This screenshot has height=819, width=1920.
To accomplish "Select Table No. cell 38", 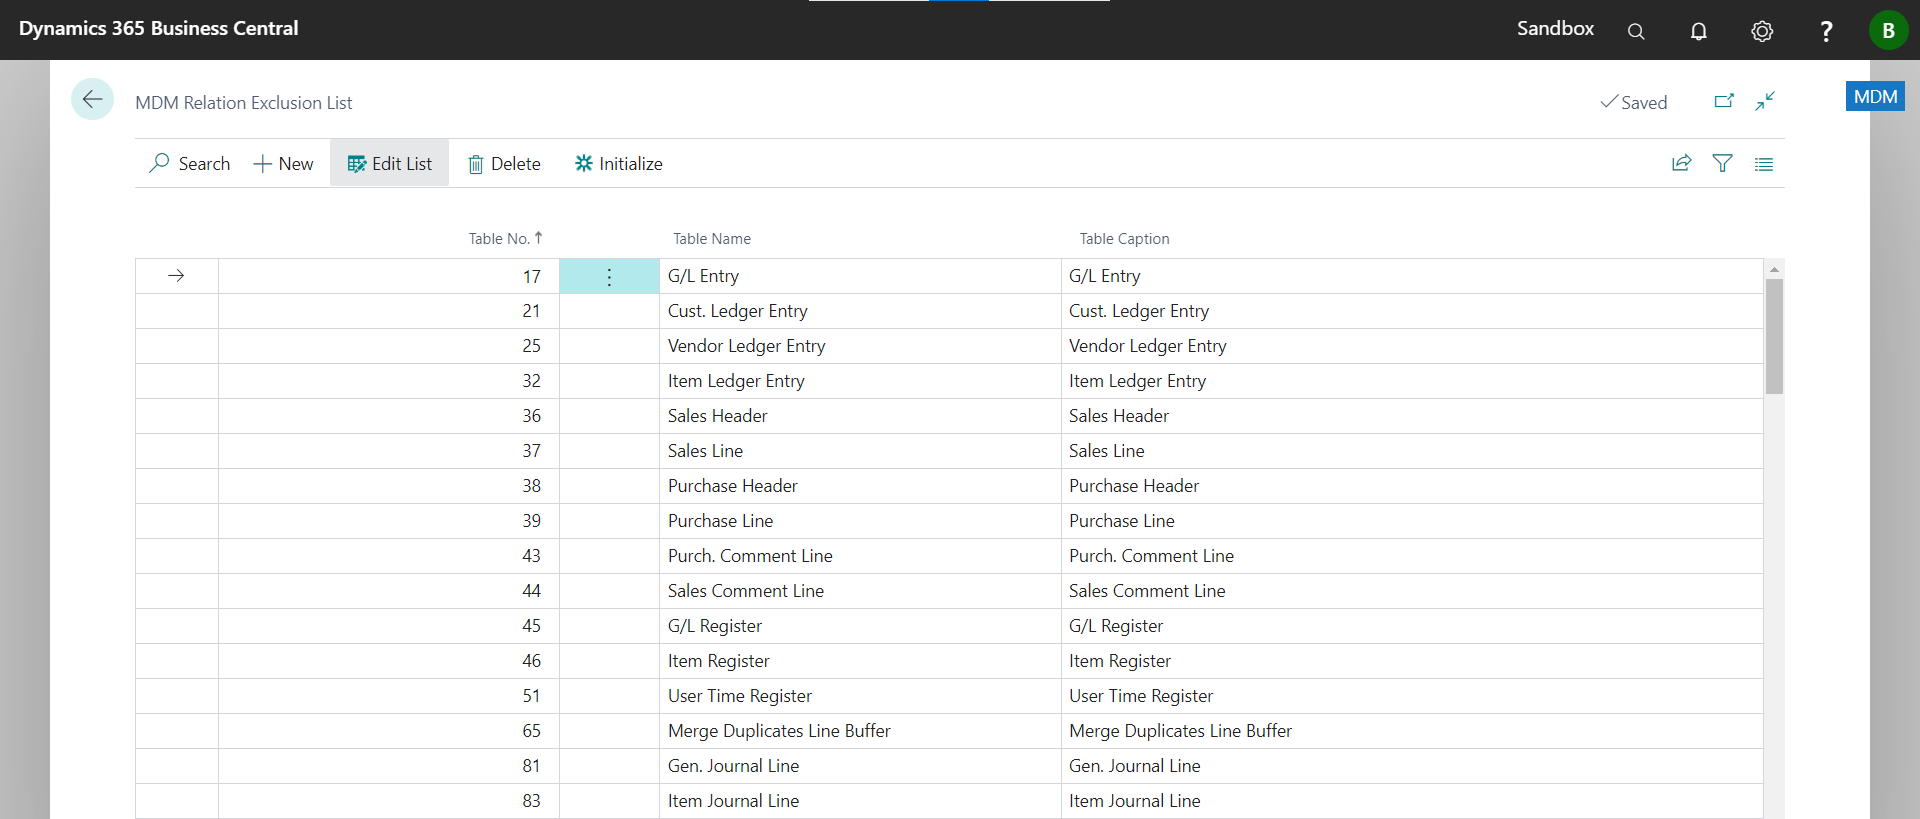I will tap(389, 486).
